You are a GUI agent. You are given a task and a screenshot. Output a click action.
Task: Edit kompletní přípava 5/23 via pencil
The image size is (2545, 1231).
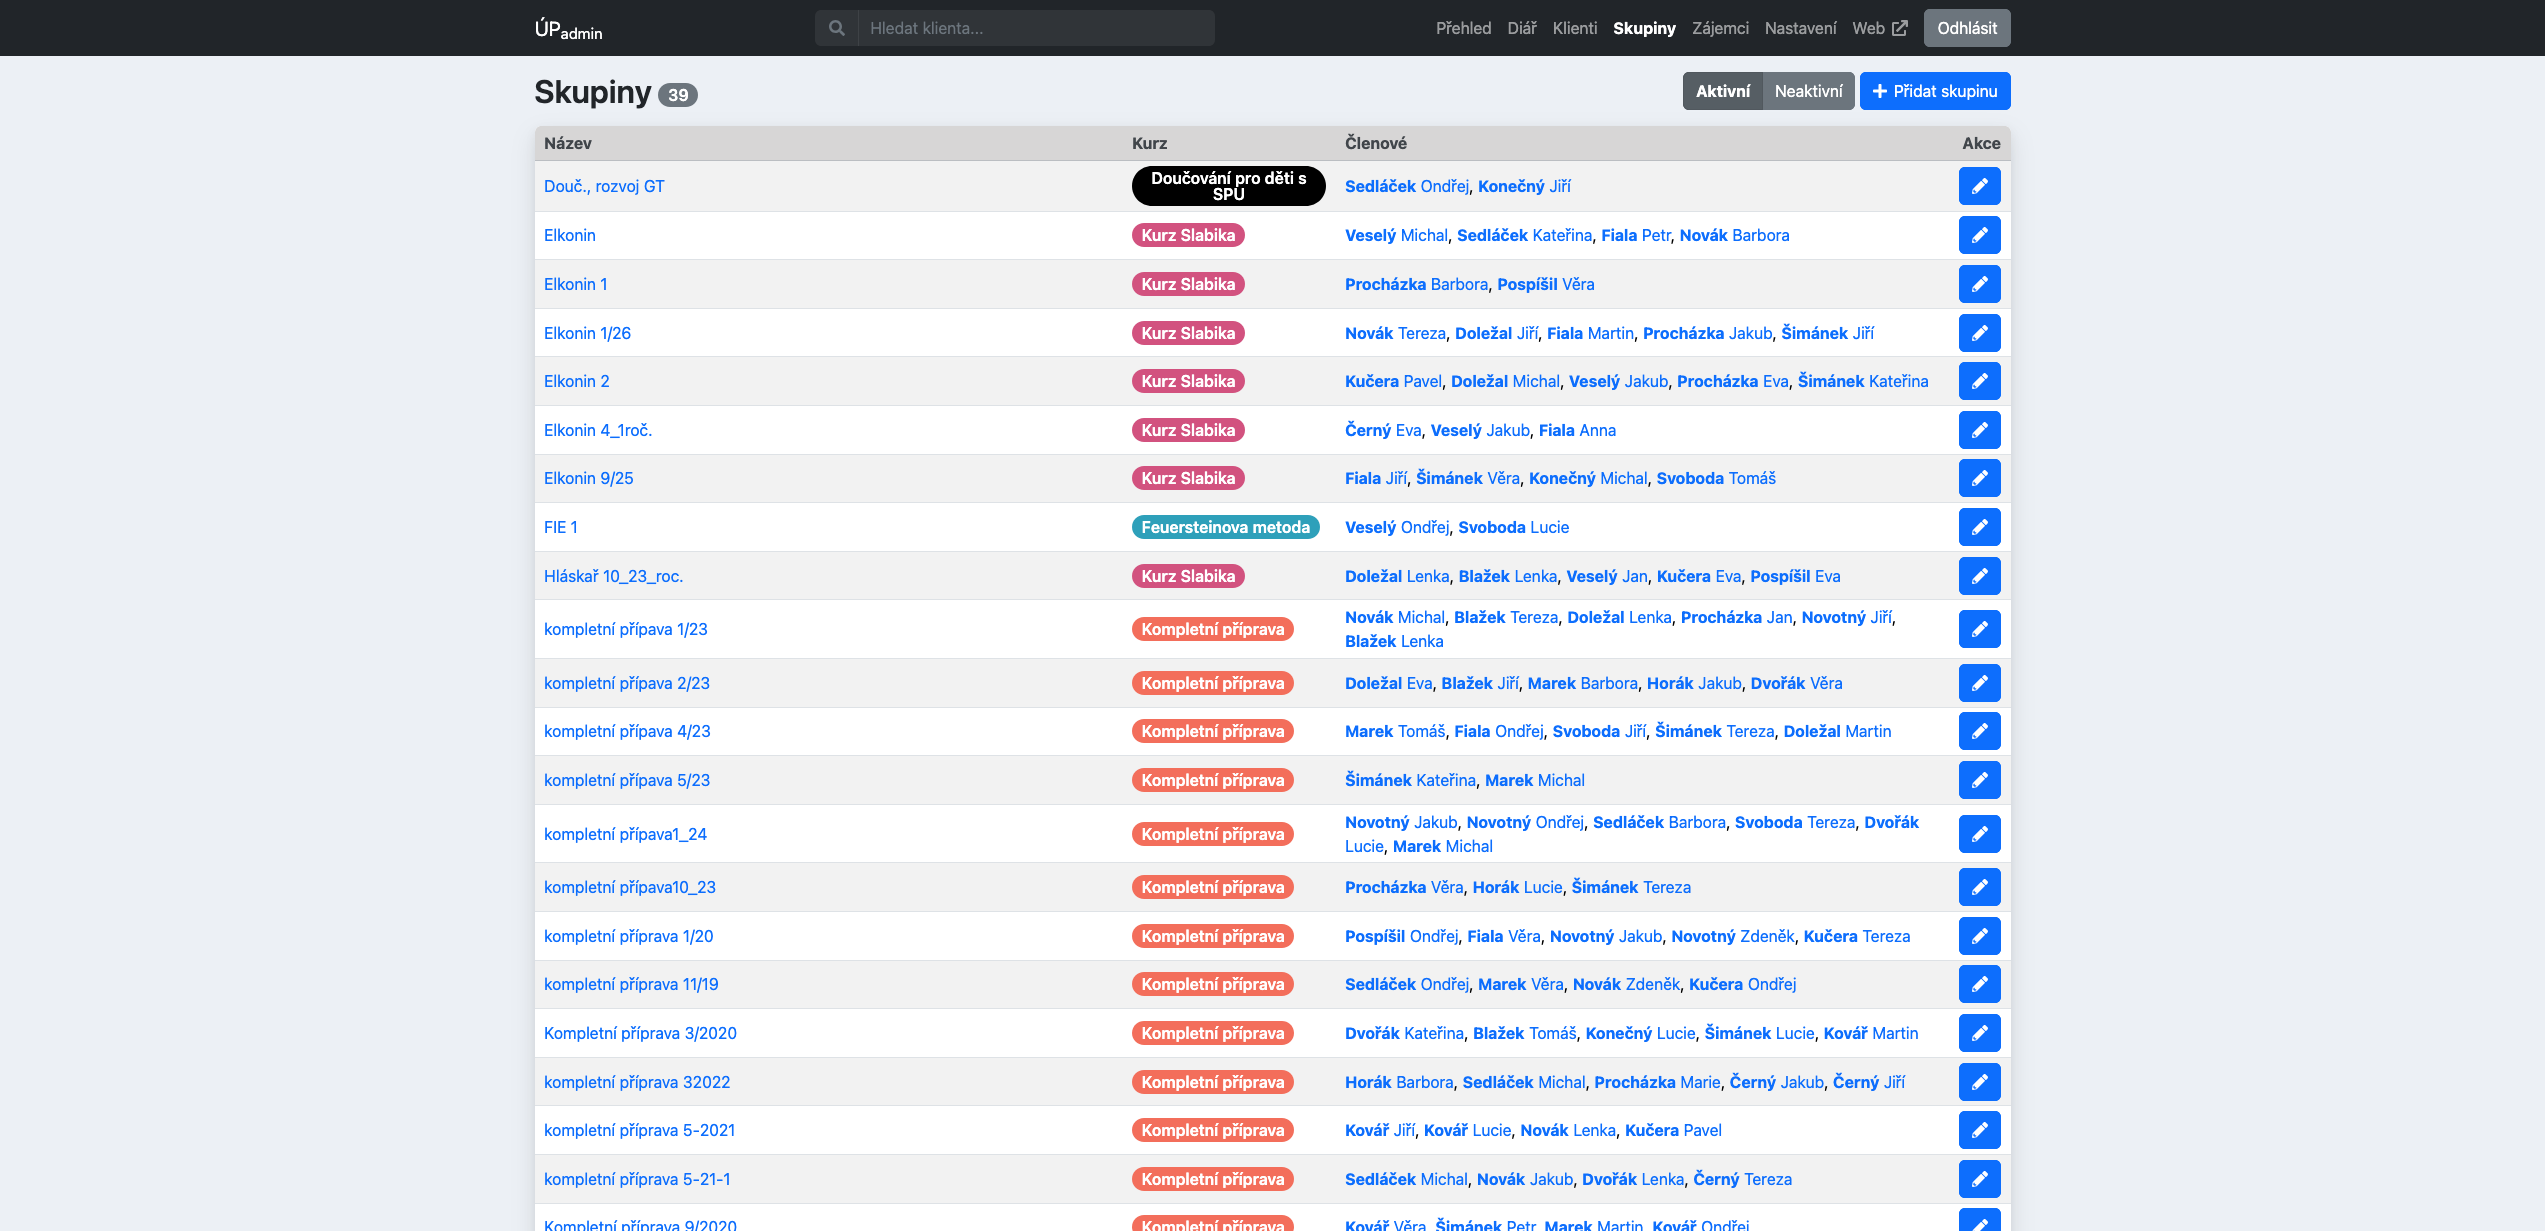(x=1979, y=780)
